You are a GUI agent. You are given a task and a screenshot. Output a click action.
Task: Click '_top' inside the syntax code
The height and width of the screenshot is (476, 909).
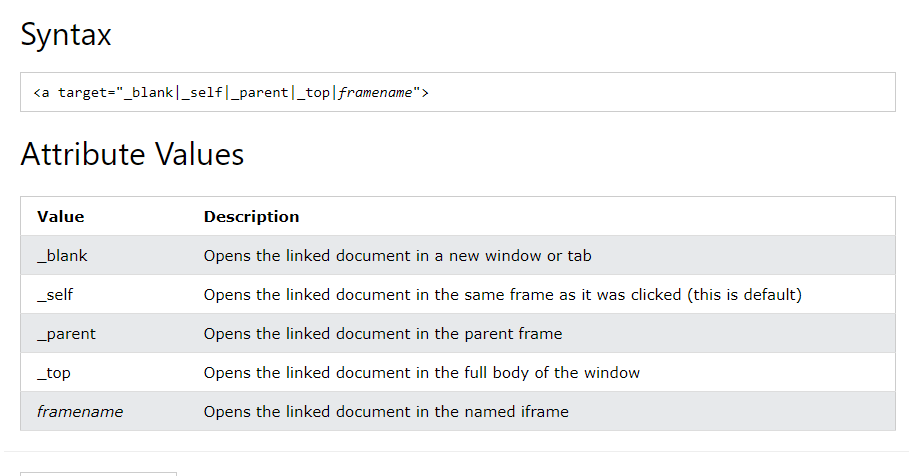pos(314,93)
